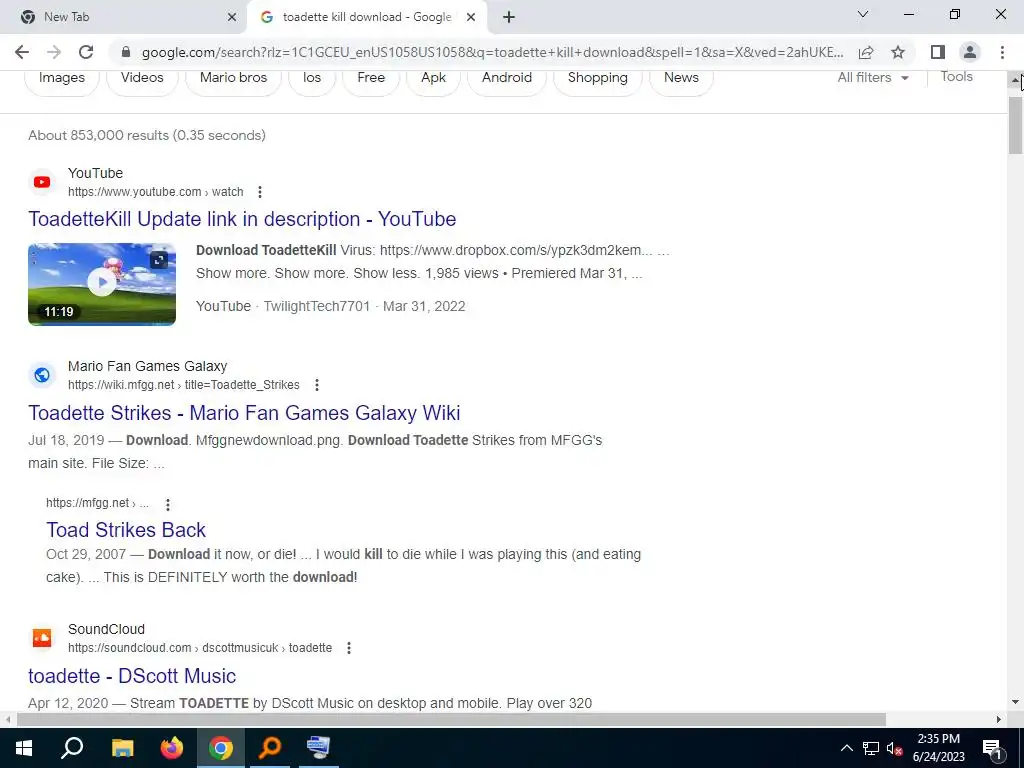Click the muted volume tray icon
The image size is (1024, 768).
[x=894, y=748]
